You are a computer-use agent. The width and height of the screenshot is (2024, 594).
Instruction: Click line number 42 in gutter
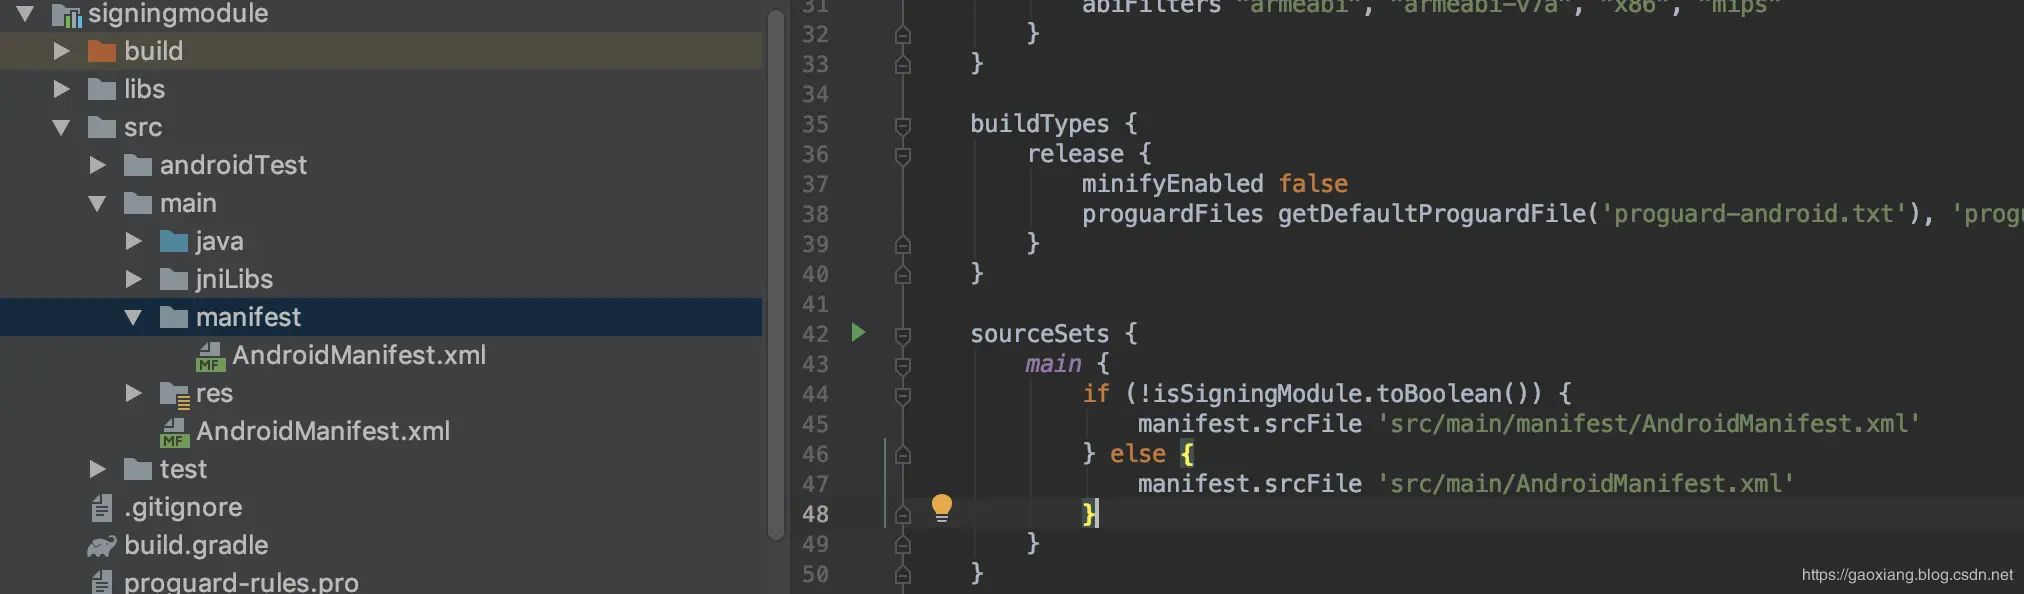click(x=815, y=334)
